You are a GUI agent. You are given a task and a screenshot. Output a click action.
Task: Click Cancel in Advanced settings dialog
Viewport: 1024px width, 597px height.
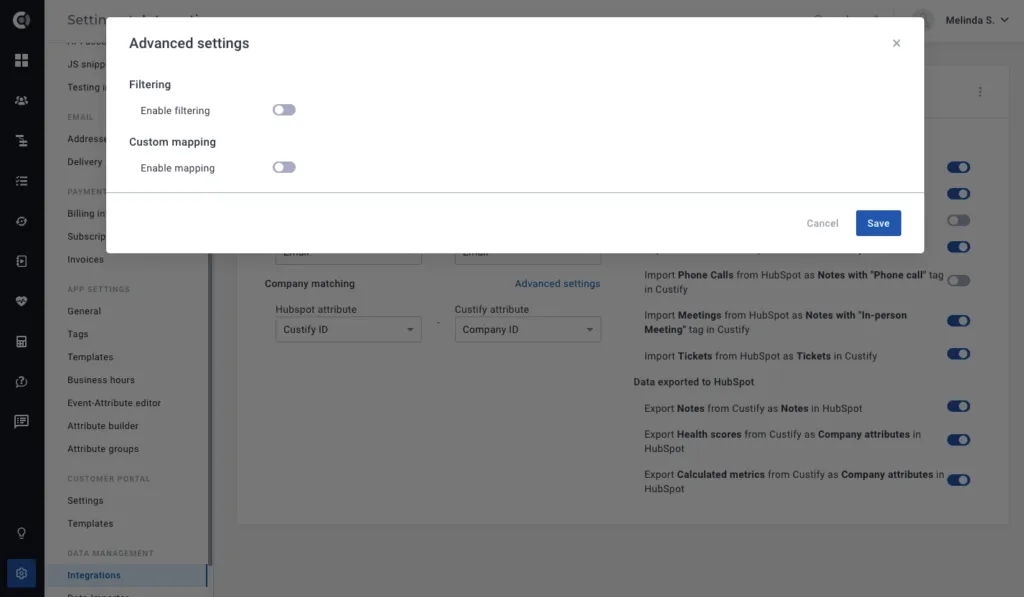[822, 223]
